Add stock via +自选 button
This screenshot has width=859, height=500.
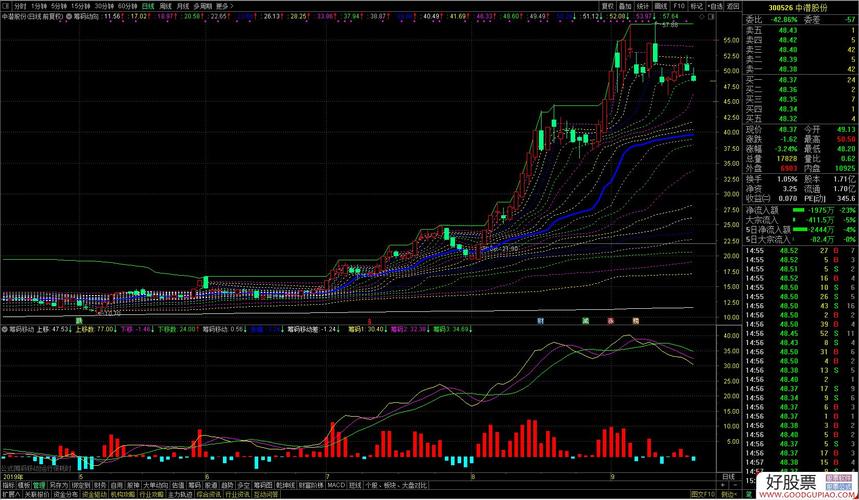pyautogui.click(x=715, y=6)
